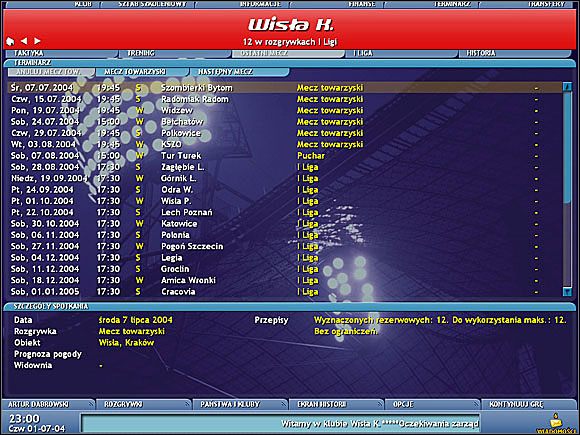Click the Mecz Towarzyski button
The height and width of the screenshot is (435, 580).
point(142,72)
